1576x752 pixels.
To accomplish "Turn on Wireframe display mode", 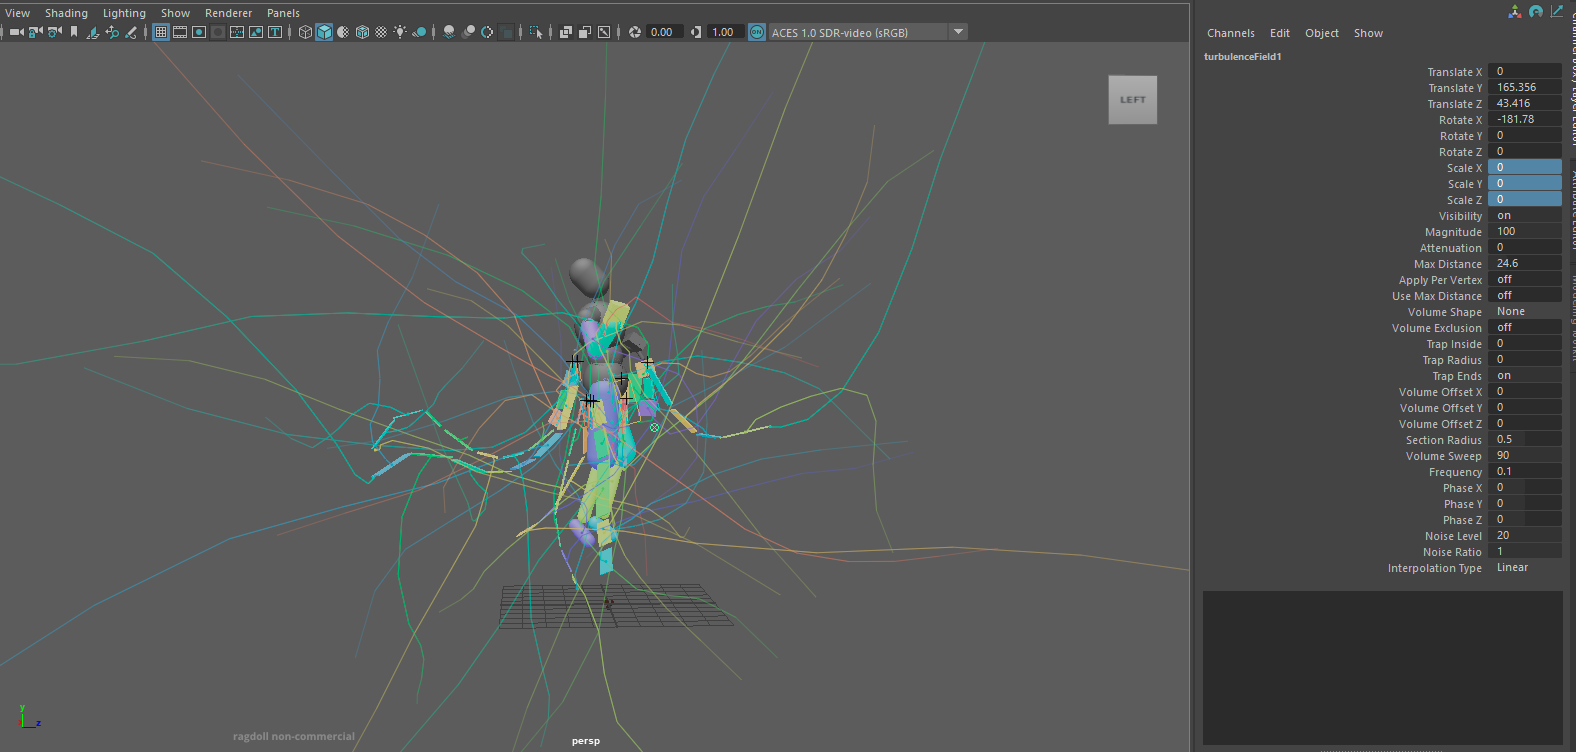I will coord(305,32).
